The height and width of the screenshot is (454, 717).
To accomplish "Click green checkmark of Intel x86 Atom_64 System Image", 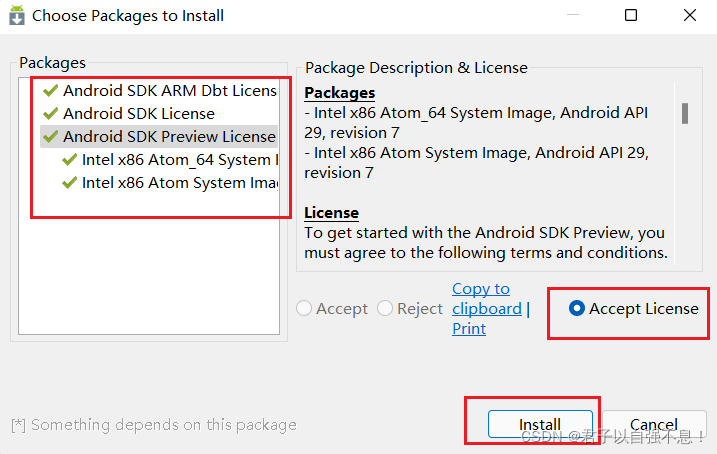I will pos(69,159).
